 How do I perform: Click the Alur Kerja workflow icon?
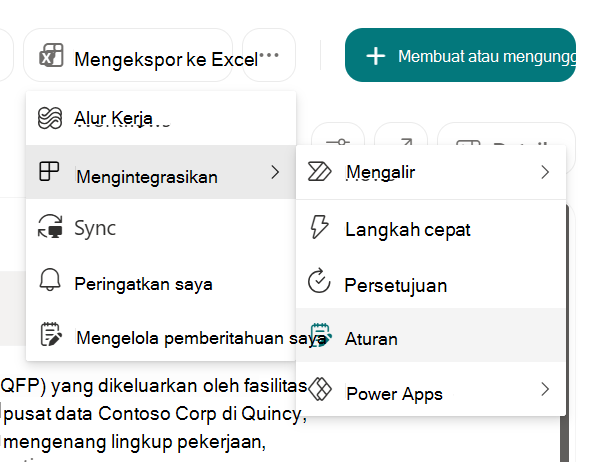click(50, 118)
